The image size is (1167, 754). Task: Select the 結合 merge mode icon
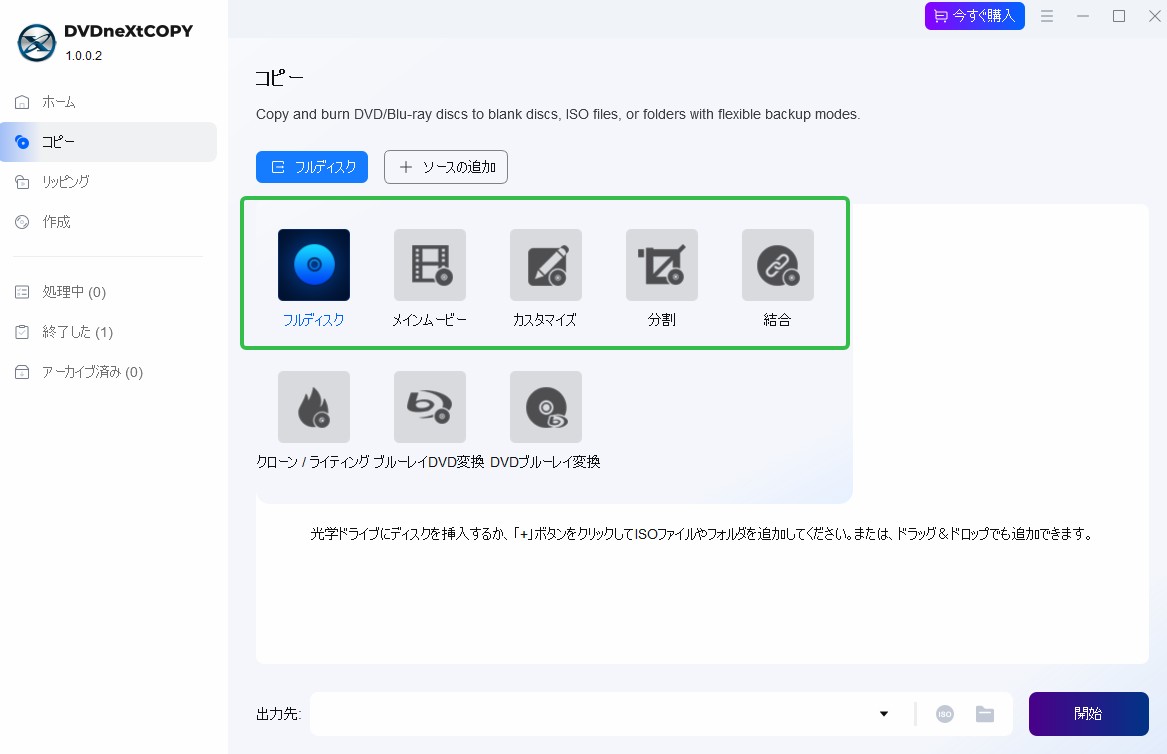coord(778,265)
